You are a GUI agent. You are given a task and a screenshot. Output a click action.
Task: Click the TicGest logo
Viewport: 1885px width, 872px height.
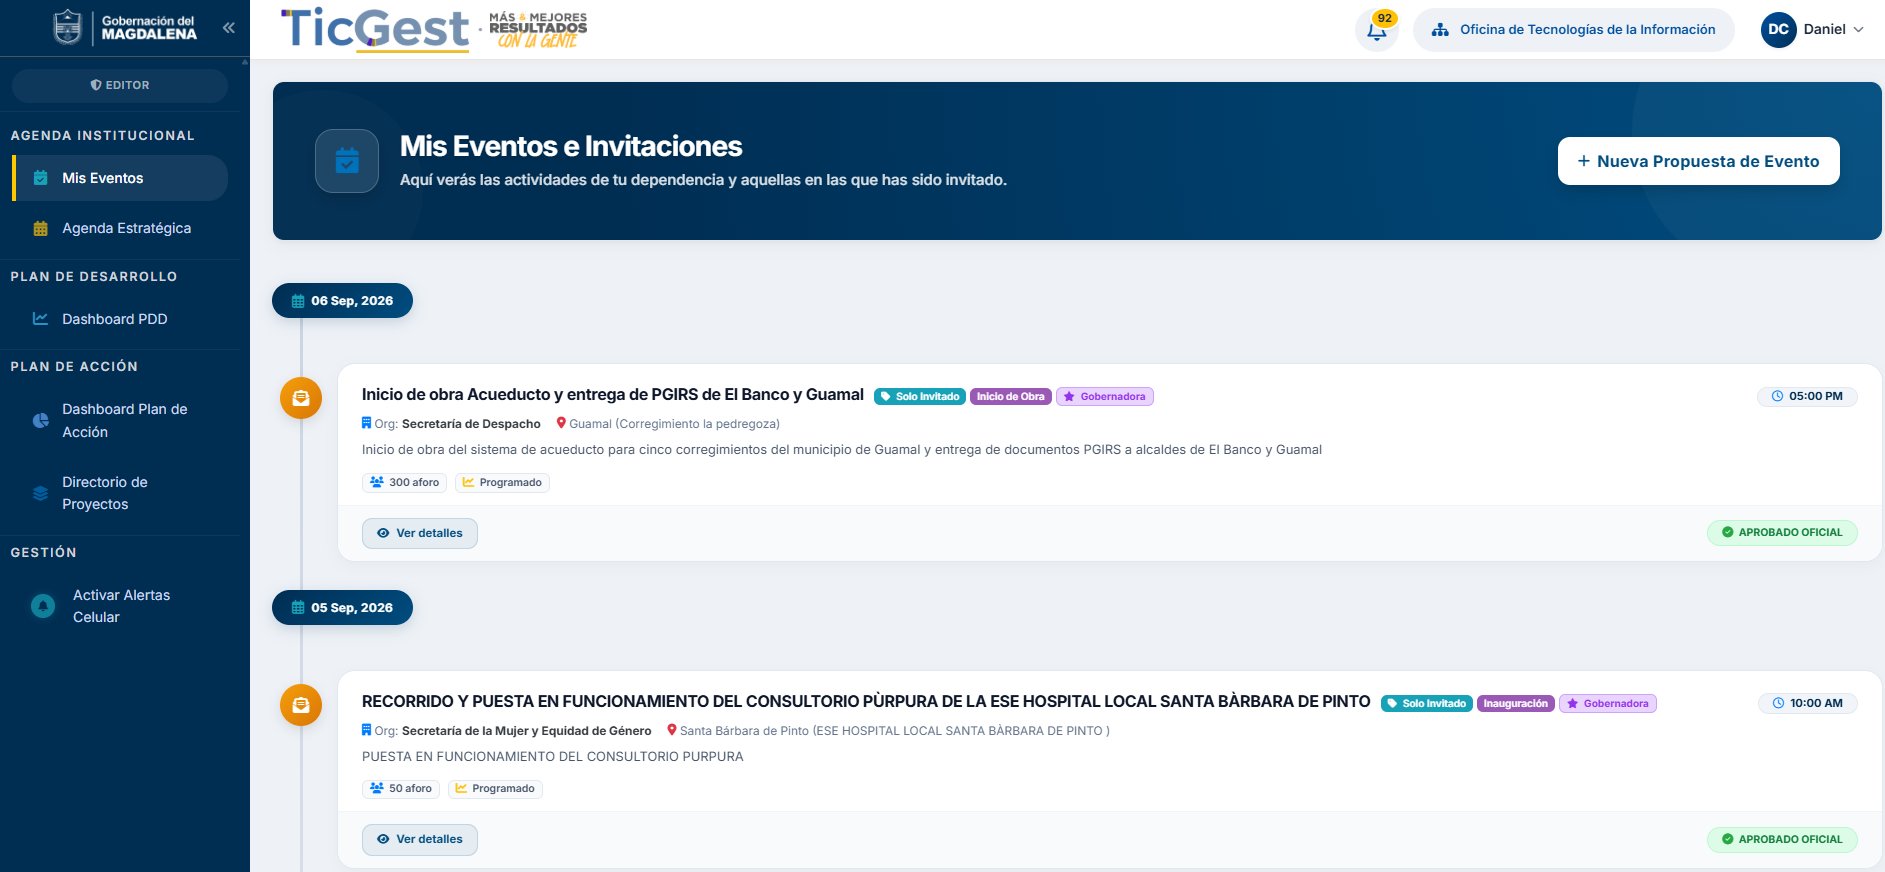pyautogui.click(x=375, y=29)
